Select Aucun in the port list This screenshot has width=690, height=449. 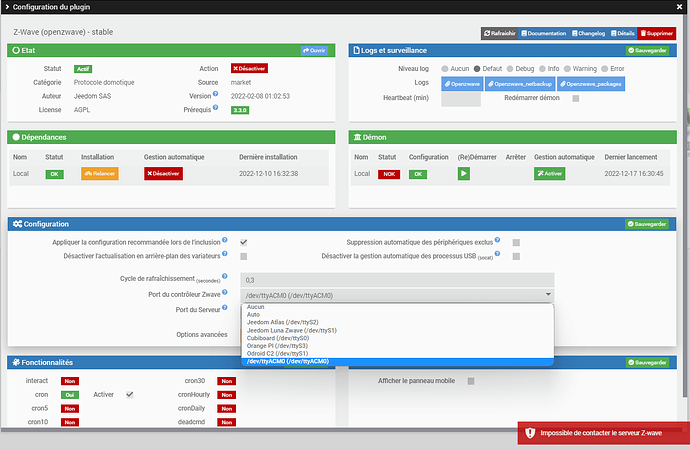tap(397, 307)
